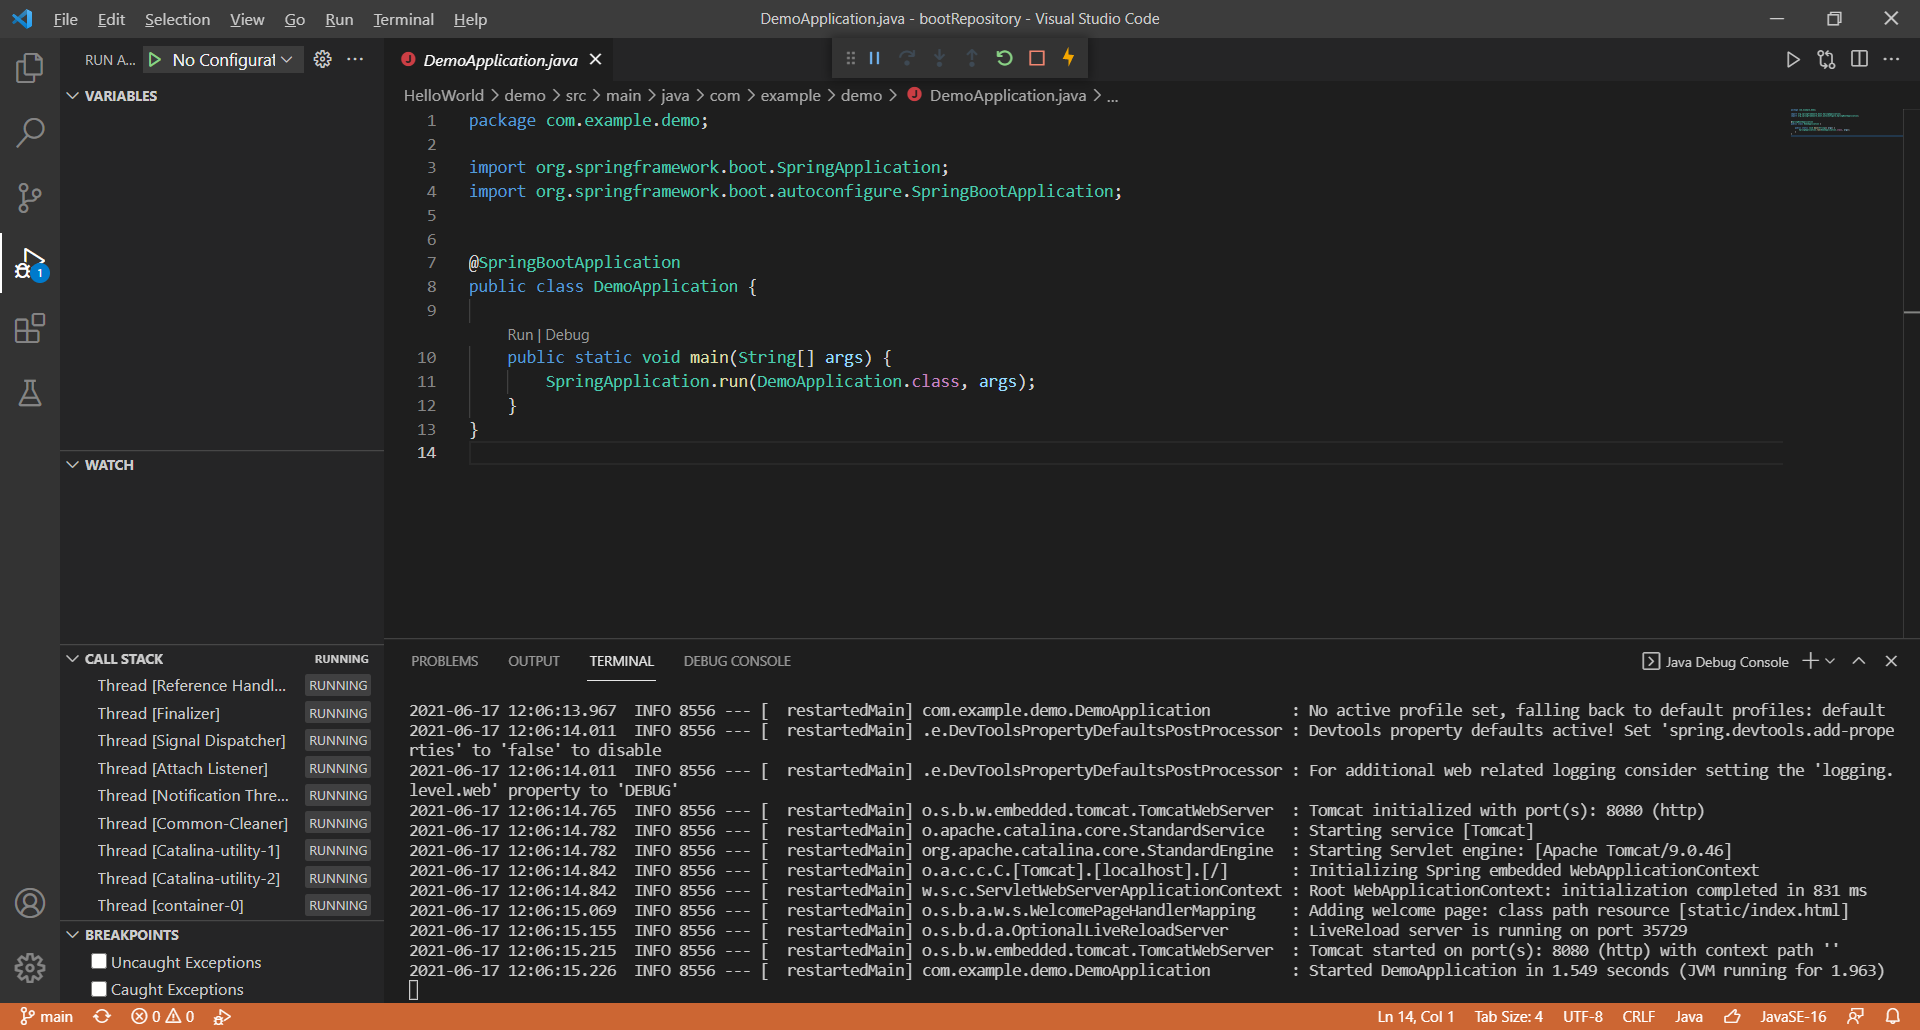
Task: Run Java file from editor title
Action: 1793,60
